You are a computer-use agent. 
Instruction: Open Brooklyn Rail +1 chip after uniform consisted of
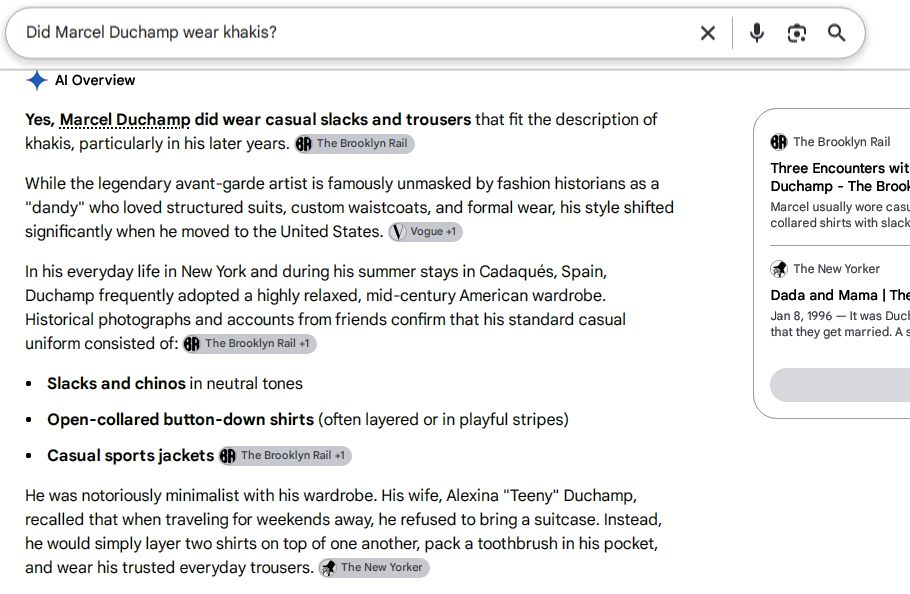point(250,343)
